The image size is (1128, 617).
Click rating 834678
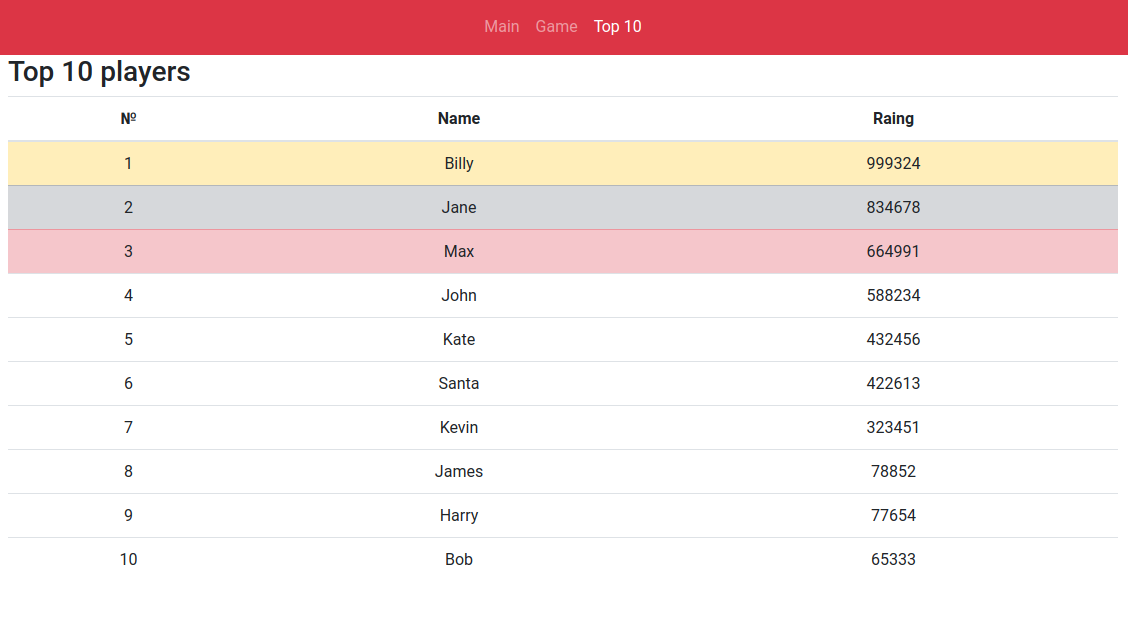click(893, 207)
